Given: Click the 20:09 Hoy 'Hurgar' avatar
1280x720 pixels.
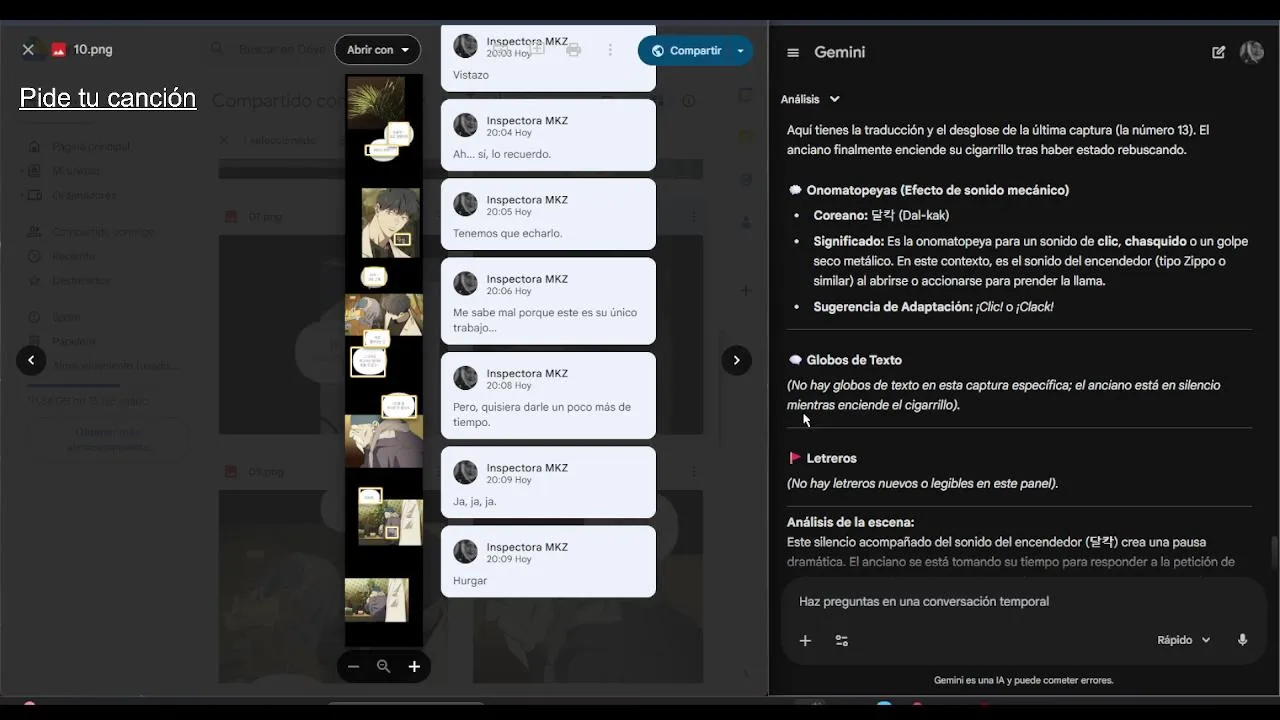Looking at the screenshot, I should 465,551.
